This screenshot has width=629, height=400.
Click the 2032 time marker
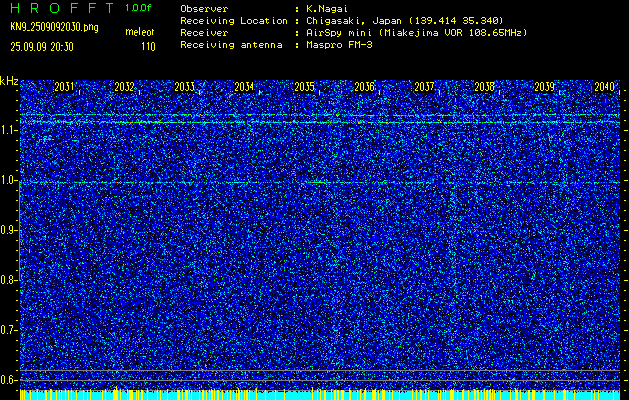click(124, 87)
